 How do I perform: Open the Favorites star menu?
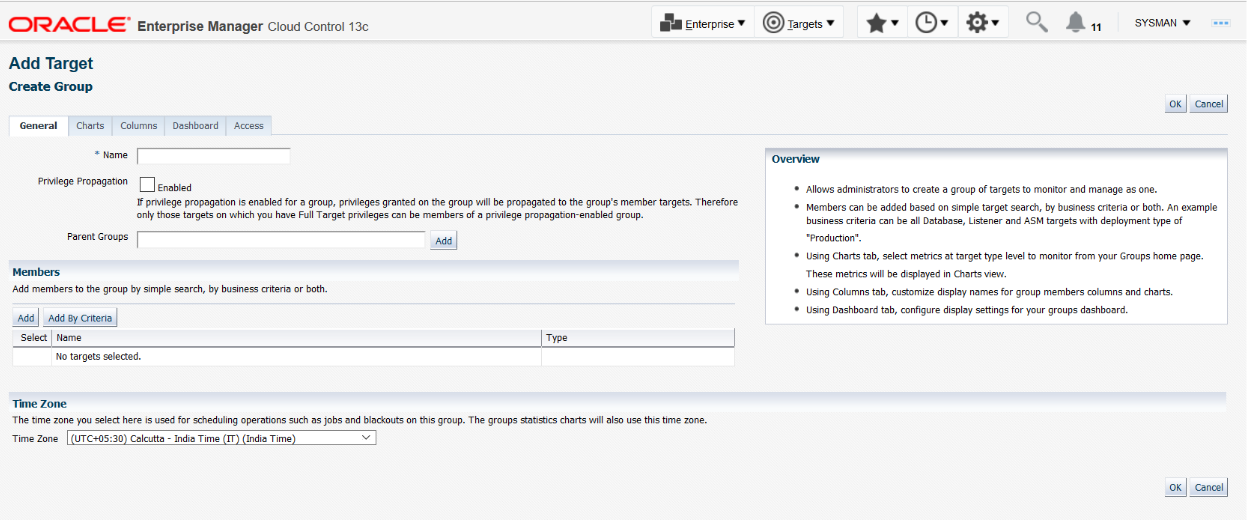tap(882, 23)
